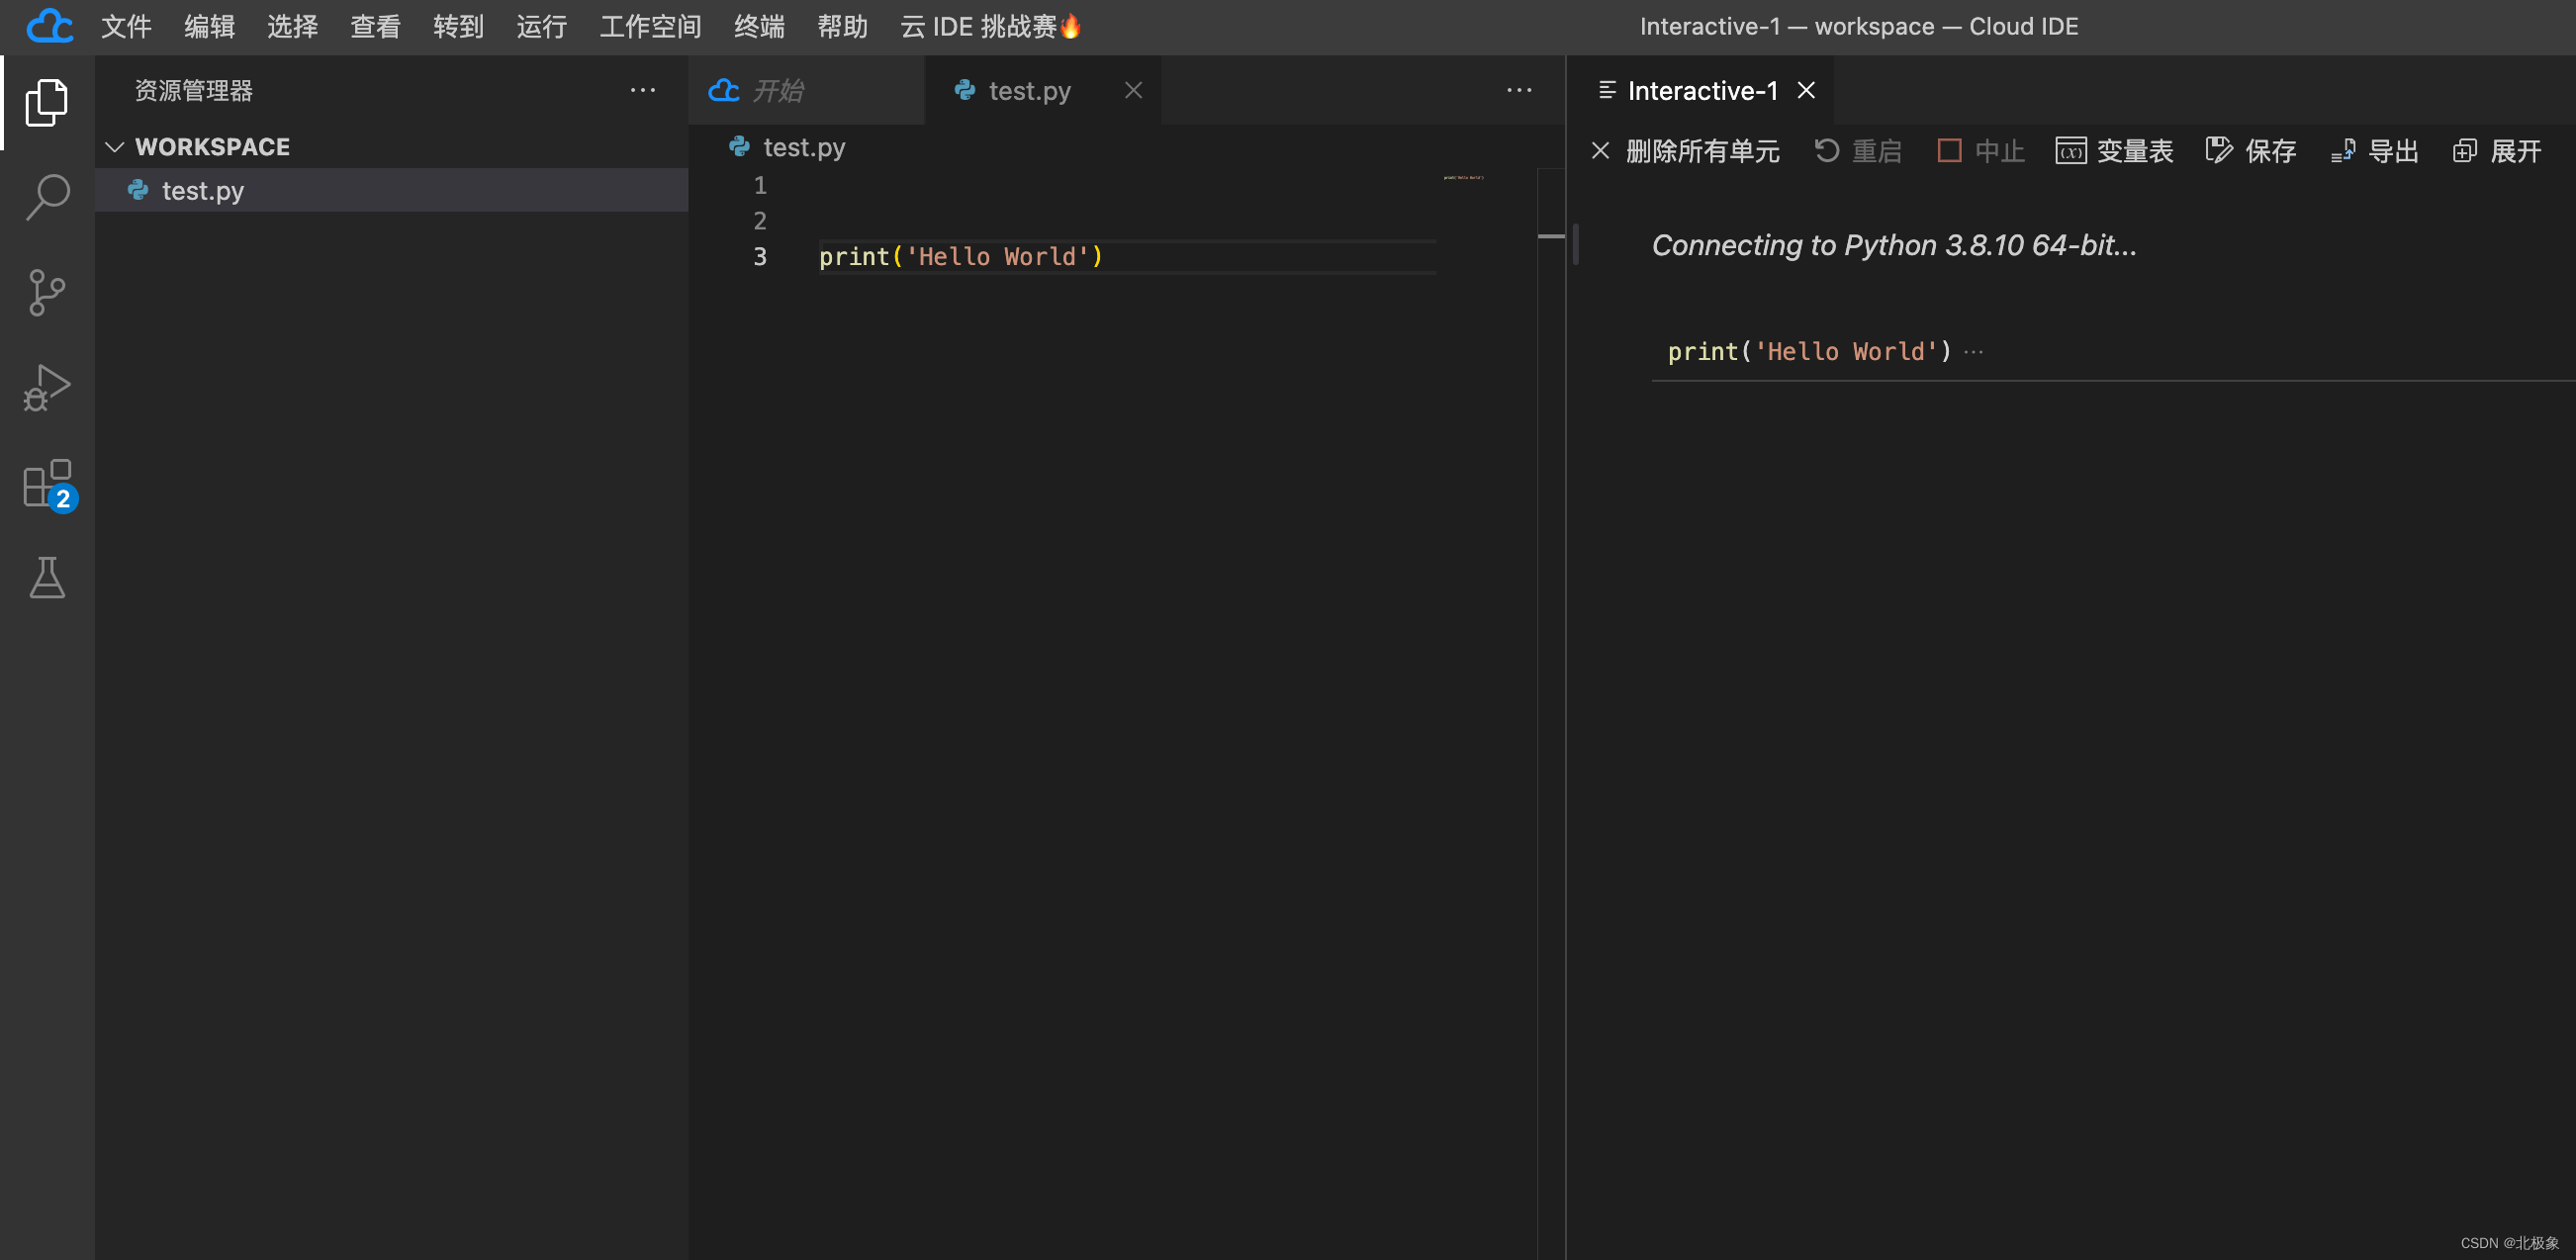Click line number 2 in the editor gutter
The width and height of the screenshot is (2576, 1260).
click(x=760, y=221)
